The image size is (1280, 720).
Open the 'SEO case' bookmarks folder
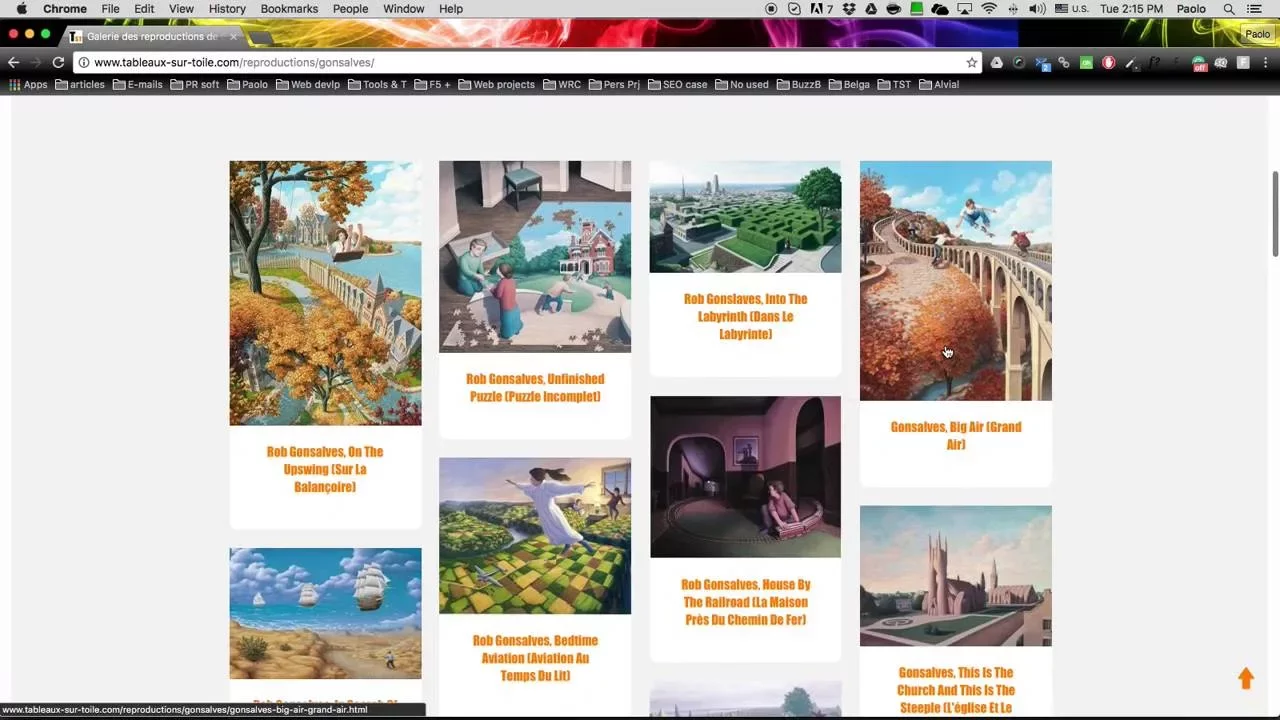tap(678, 85)
